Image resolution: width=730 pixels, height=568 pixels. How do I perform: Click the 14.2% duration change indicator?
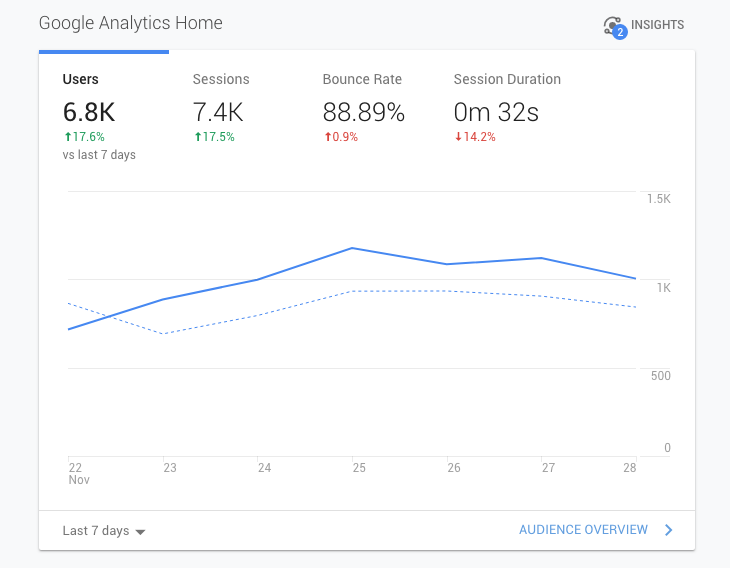point(475,137)
